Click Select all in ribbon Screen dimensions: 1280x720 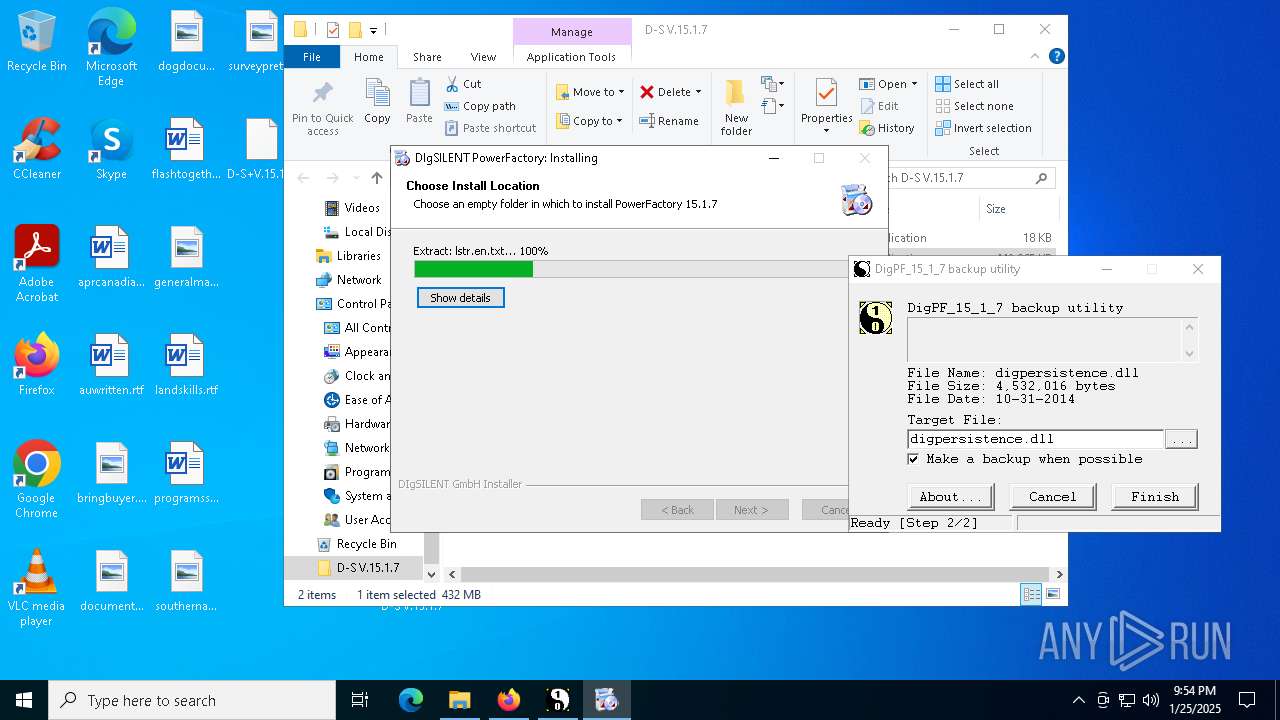click(x=967, y=84)
